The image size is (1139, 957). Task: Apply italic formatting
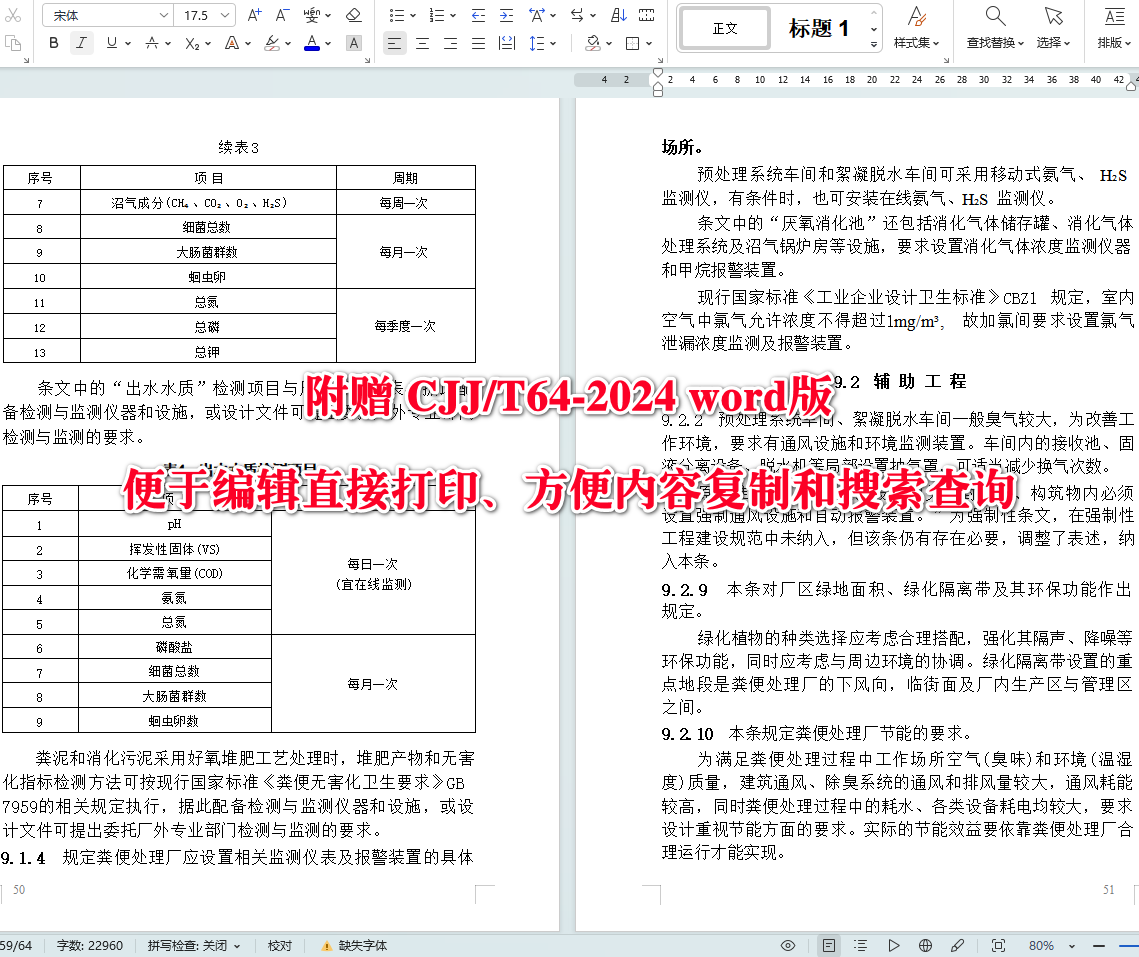tap(81, 44)
